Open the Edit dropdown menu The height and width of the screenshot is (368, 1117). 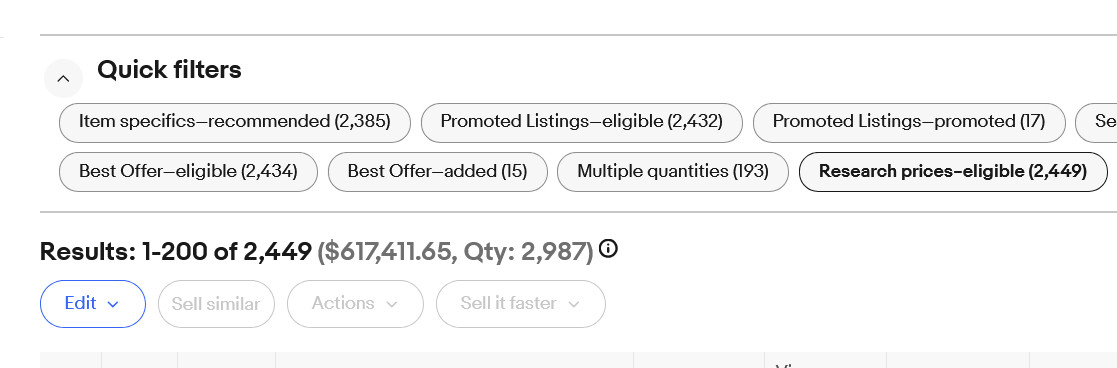click(x=93, y=304)
